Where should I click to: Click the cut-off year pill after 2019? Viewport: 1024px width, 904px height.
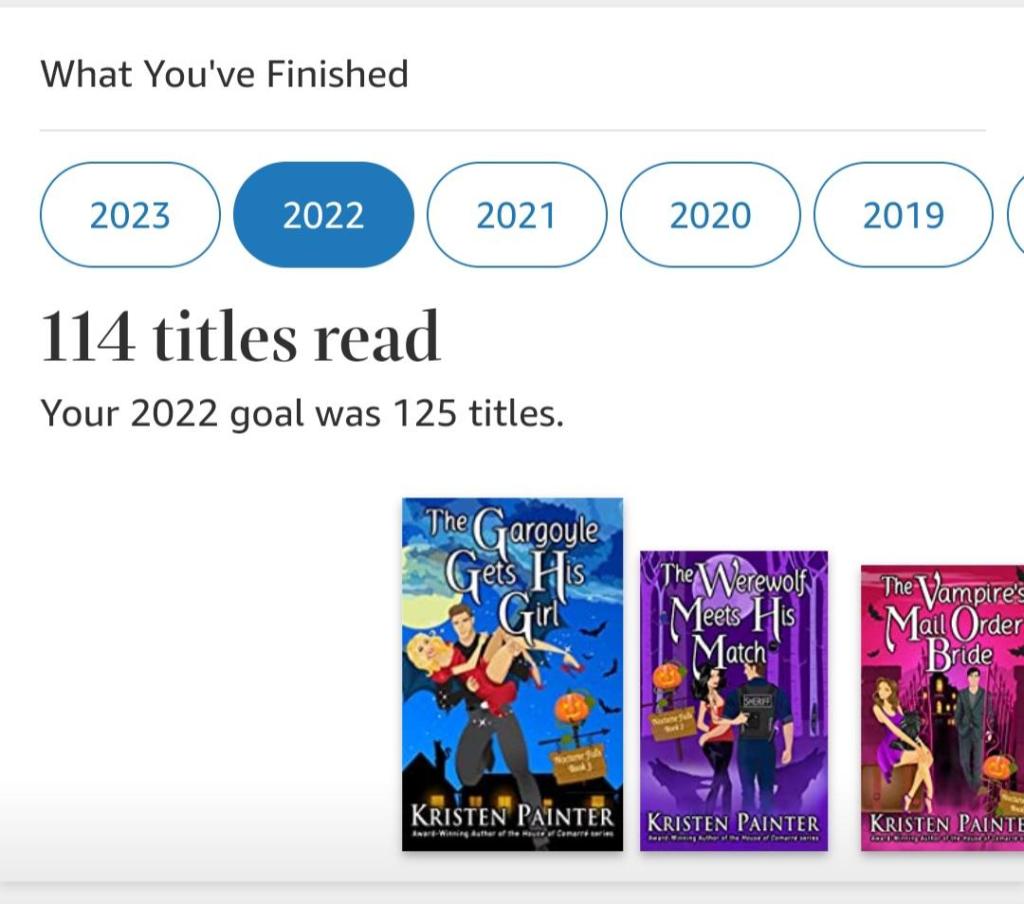coord(1016,215)
